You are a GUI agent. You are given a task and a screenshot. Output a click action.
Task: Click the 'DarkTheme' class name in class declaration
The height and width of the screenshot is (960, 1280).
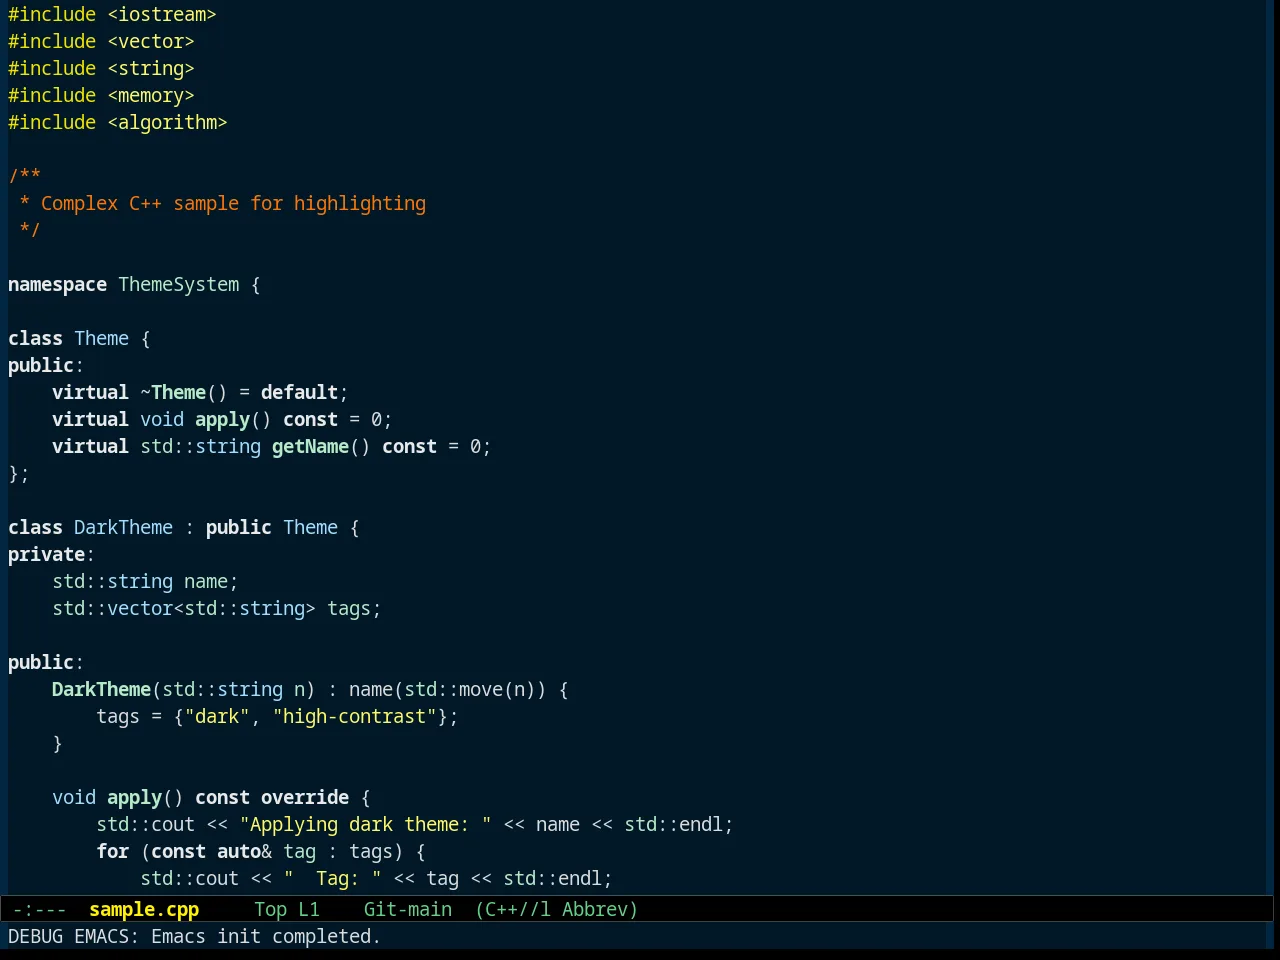pyautogui.click(x=123, y=527)
